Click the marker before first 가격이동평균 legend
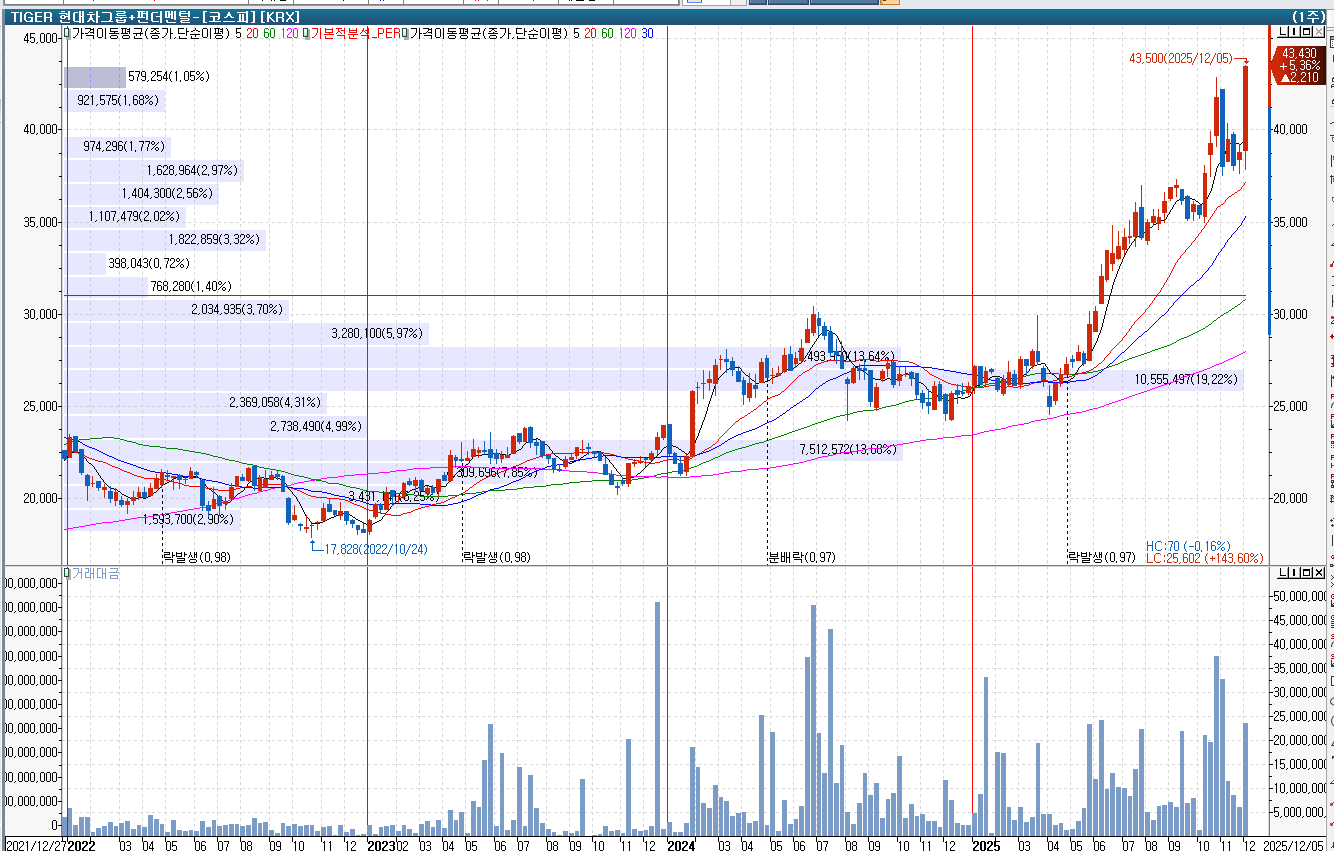1334x851 pixels. click(x=67, y=33)
